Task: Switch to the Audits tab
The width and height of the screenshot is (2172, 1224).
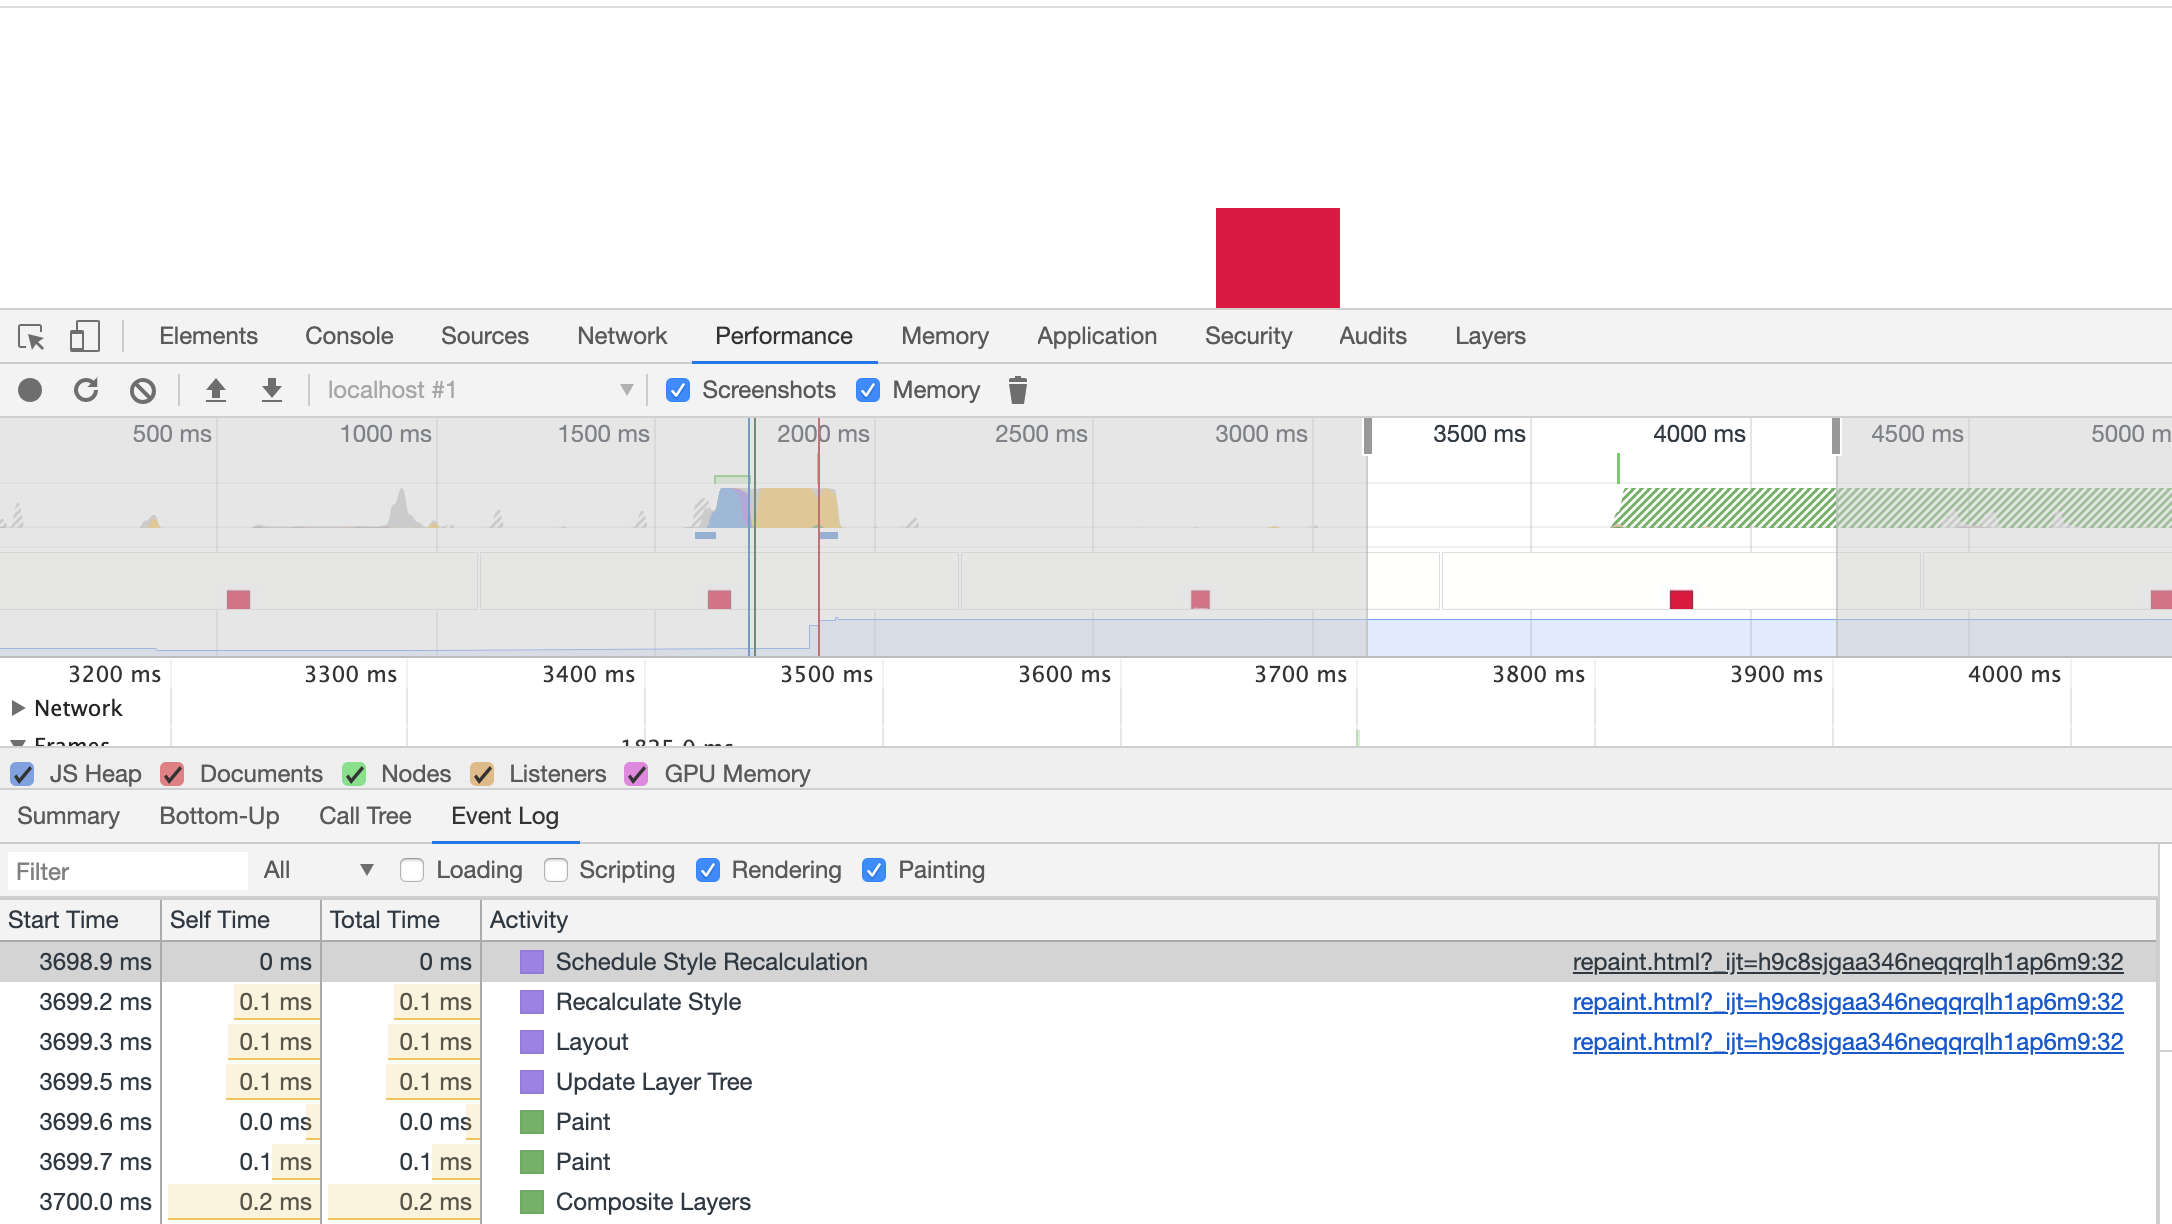Action: 1373,336
